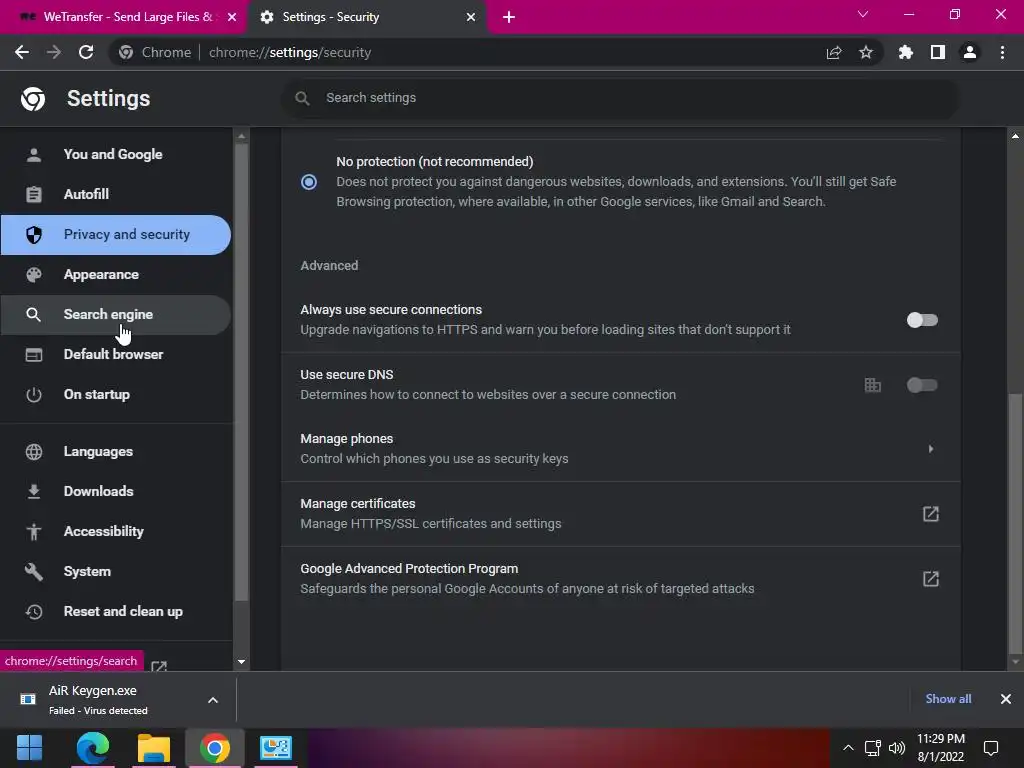Viewport: 1024px width, 768px height.
Task: Click the Chrome logo beside Settings title
Action: tap(33, 99)
